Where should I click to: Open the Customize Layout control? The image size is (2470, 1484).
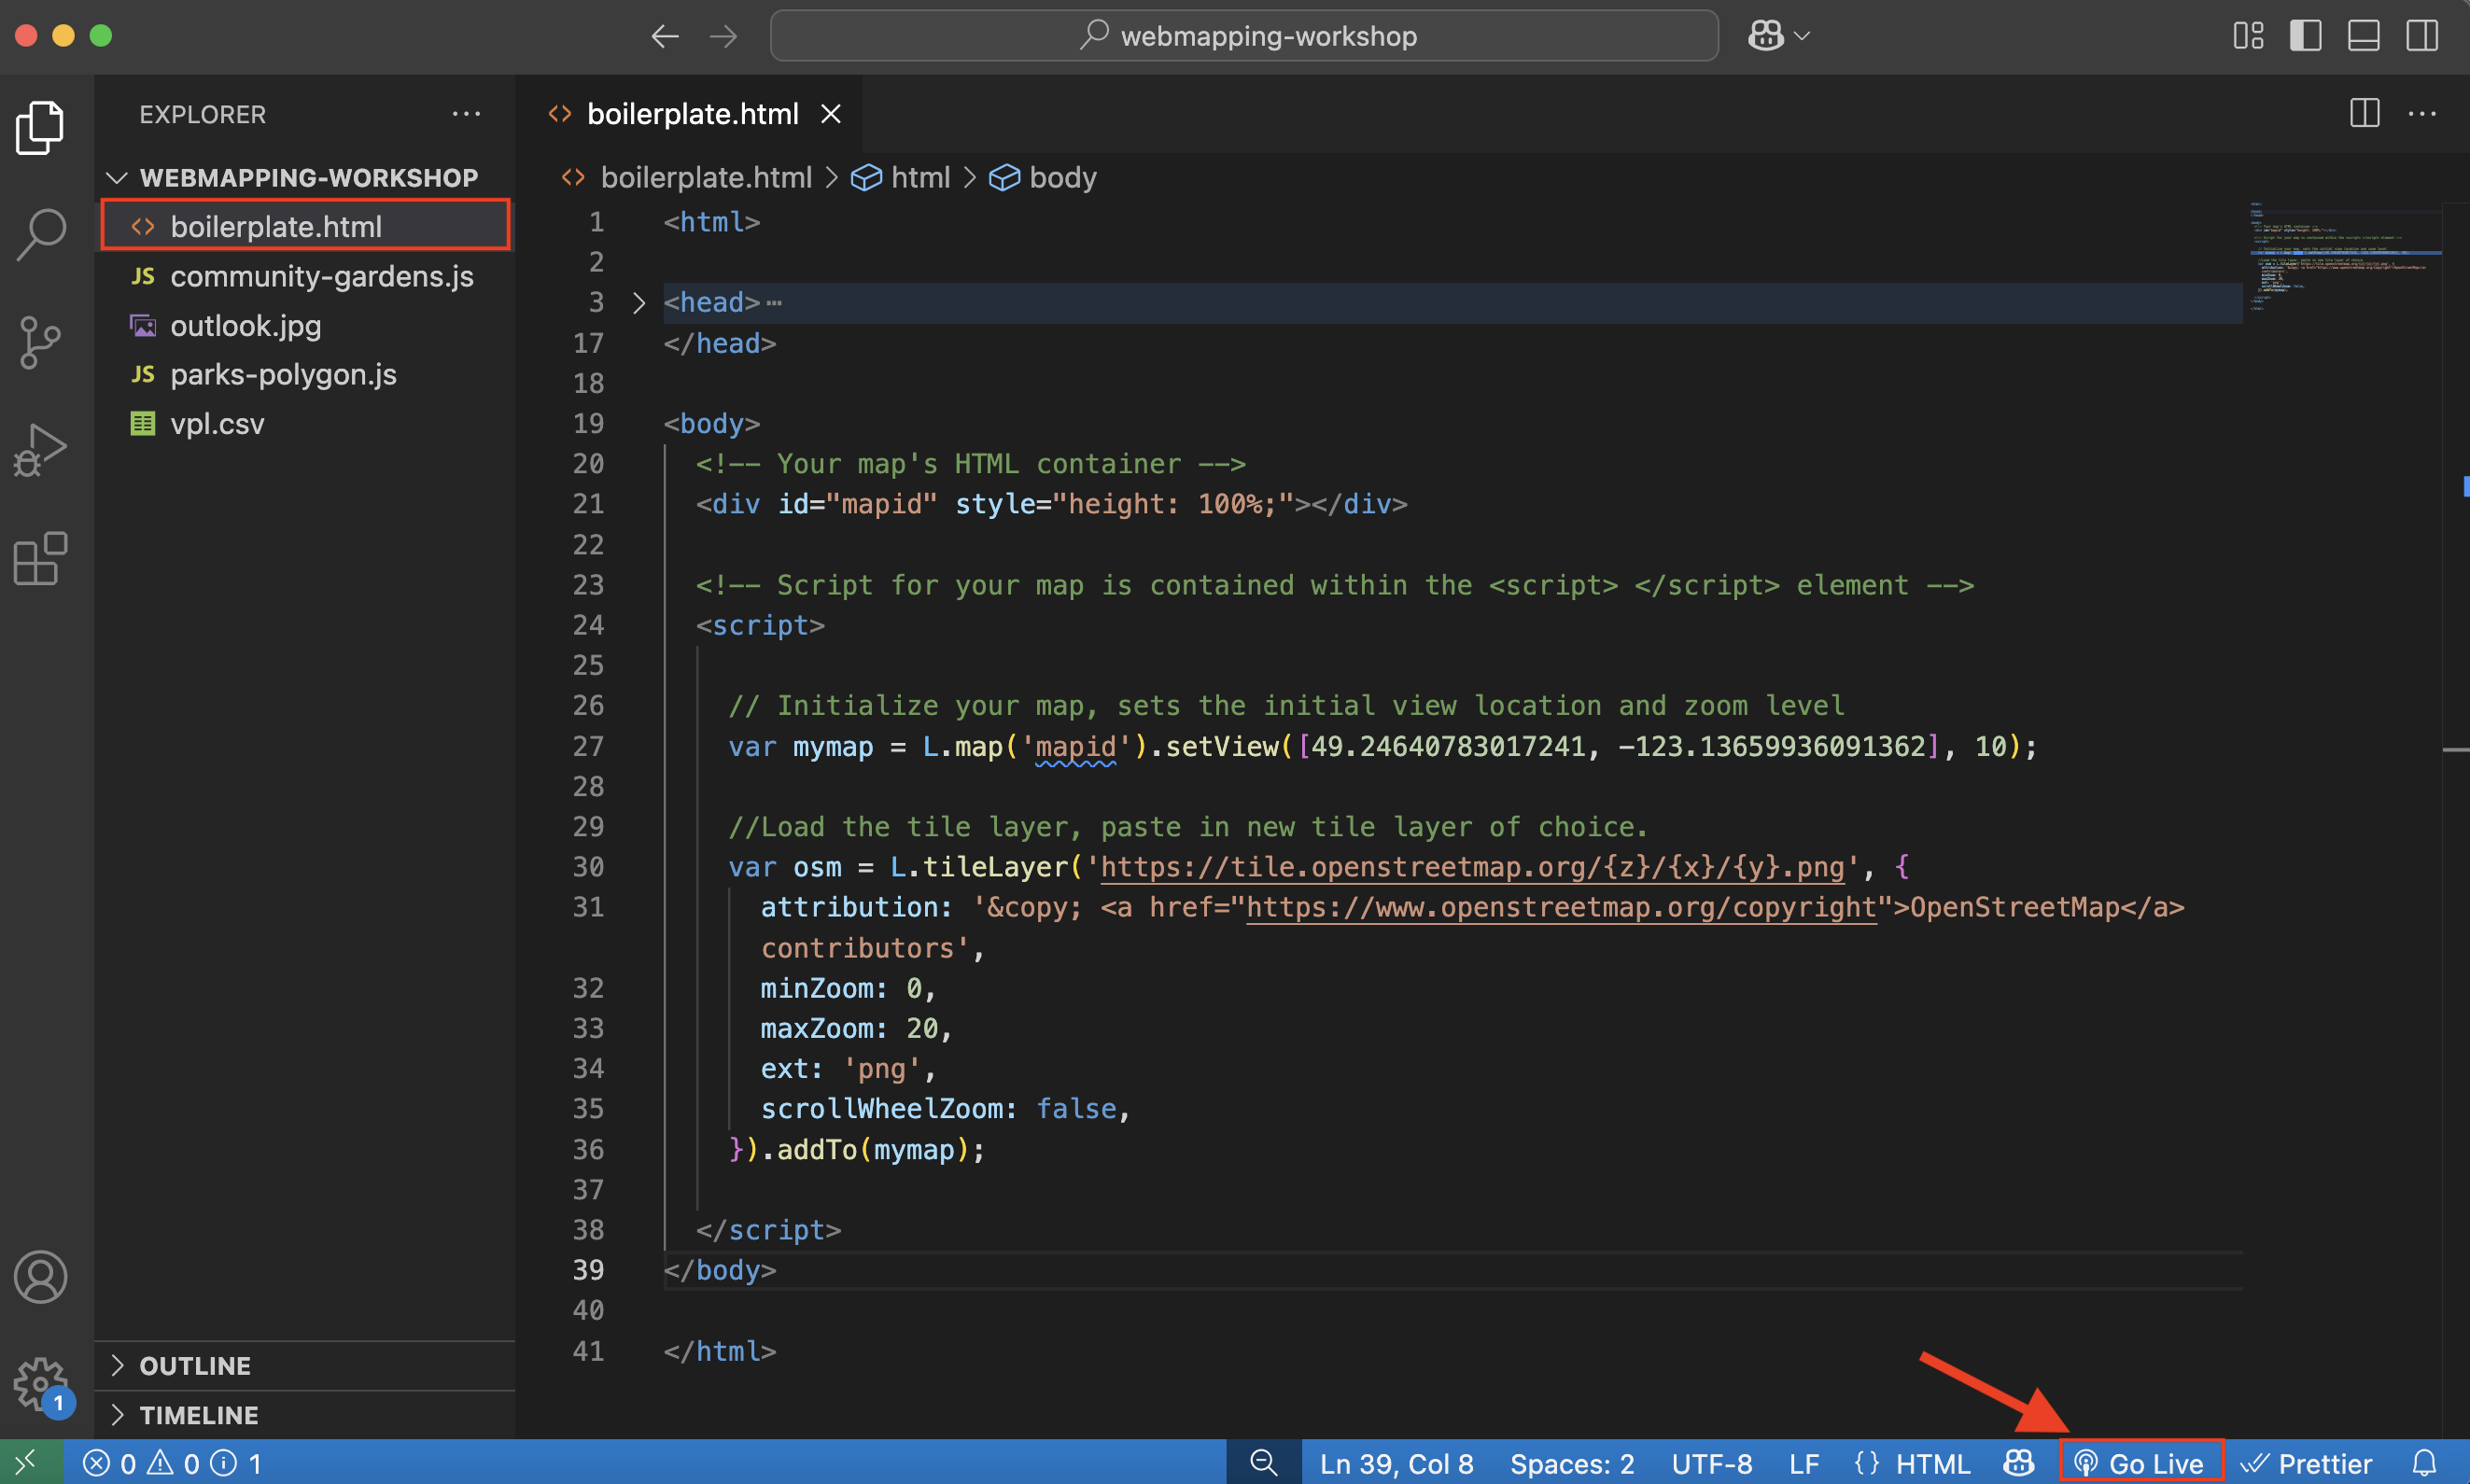pyautogui.click(x=2248, y=36)
